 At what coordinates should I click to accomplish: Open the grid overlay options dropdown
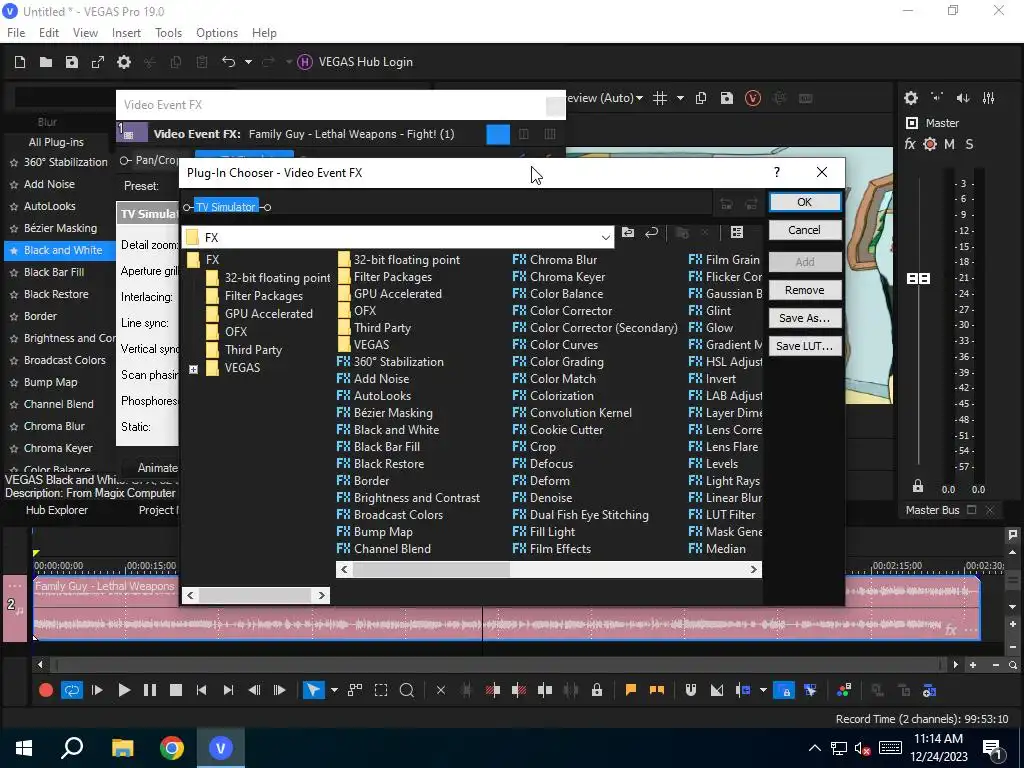[x=680, y=98]
